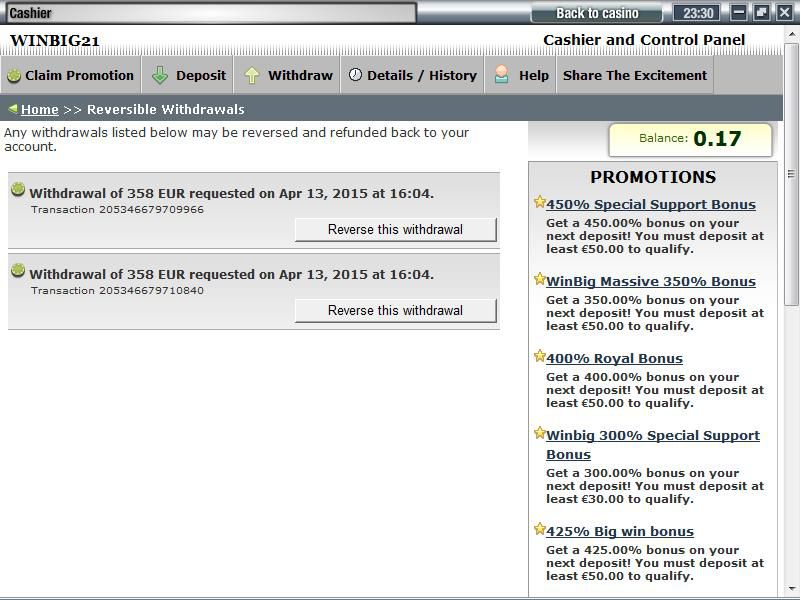Click the 400.00% bonus description text

coord(655,390)
